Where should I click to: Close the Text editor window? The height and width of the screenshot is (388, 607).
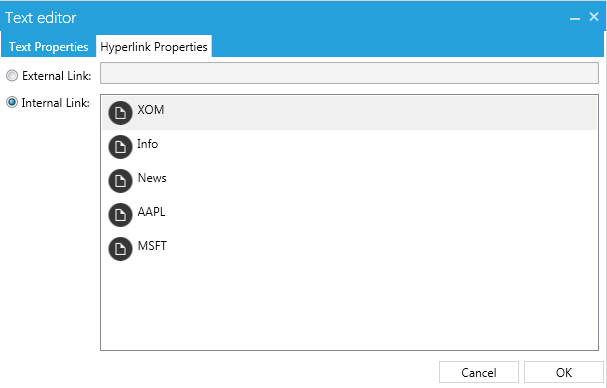tap(594, 17)
